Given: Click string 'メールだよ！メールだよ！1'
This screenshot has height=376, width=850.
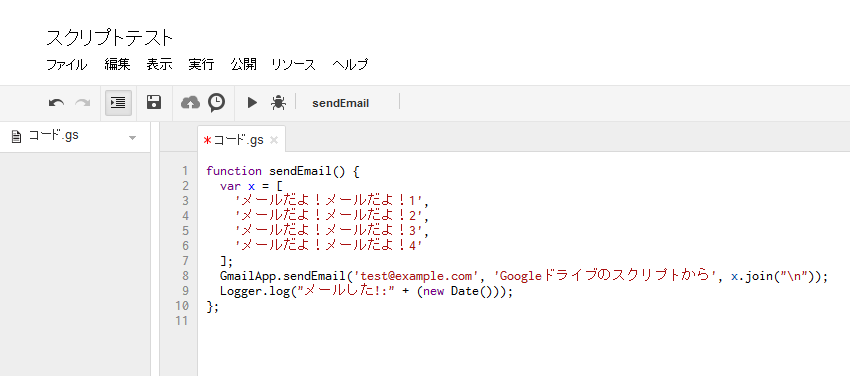Looking at the screenshot, I should [329, 201].
